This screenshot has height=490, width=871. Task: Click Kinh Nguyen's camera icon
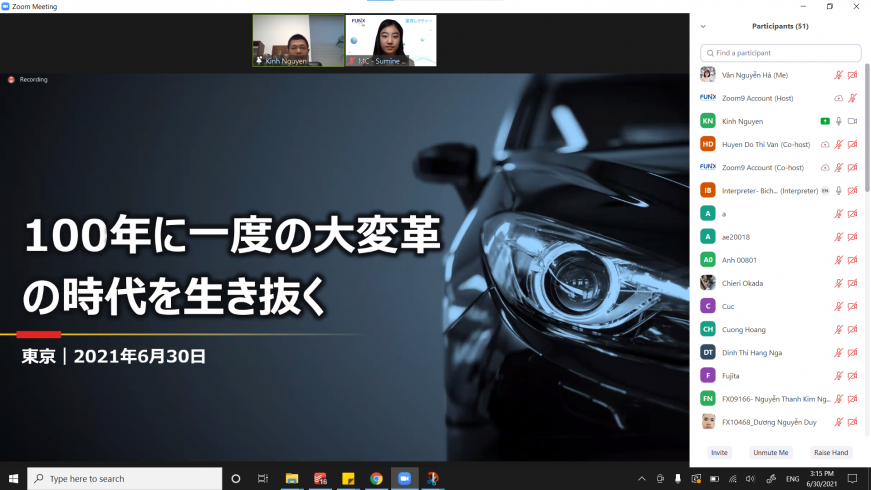pyautogui.click(x=853, y=121)
